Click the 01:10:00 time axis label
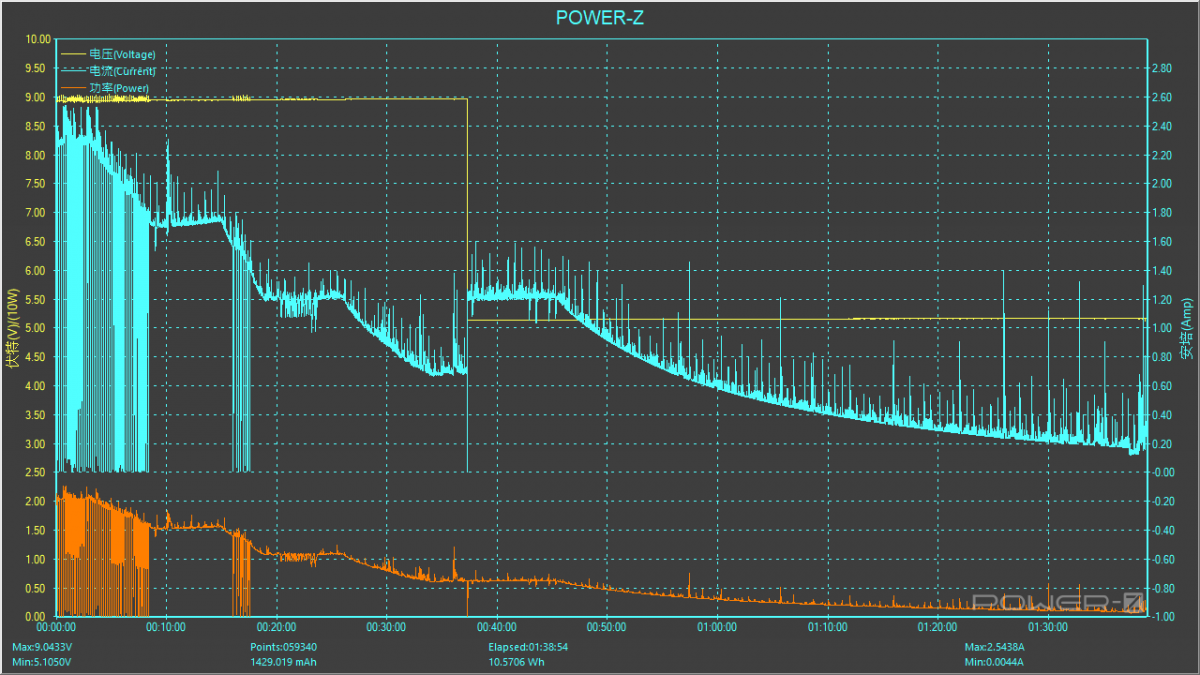The image size is (1200, 675). point(827,627)
